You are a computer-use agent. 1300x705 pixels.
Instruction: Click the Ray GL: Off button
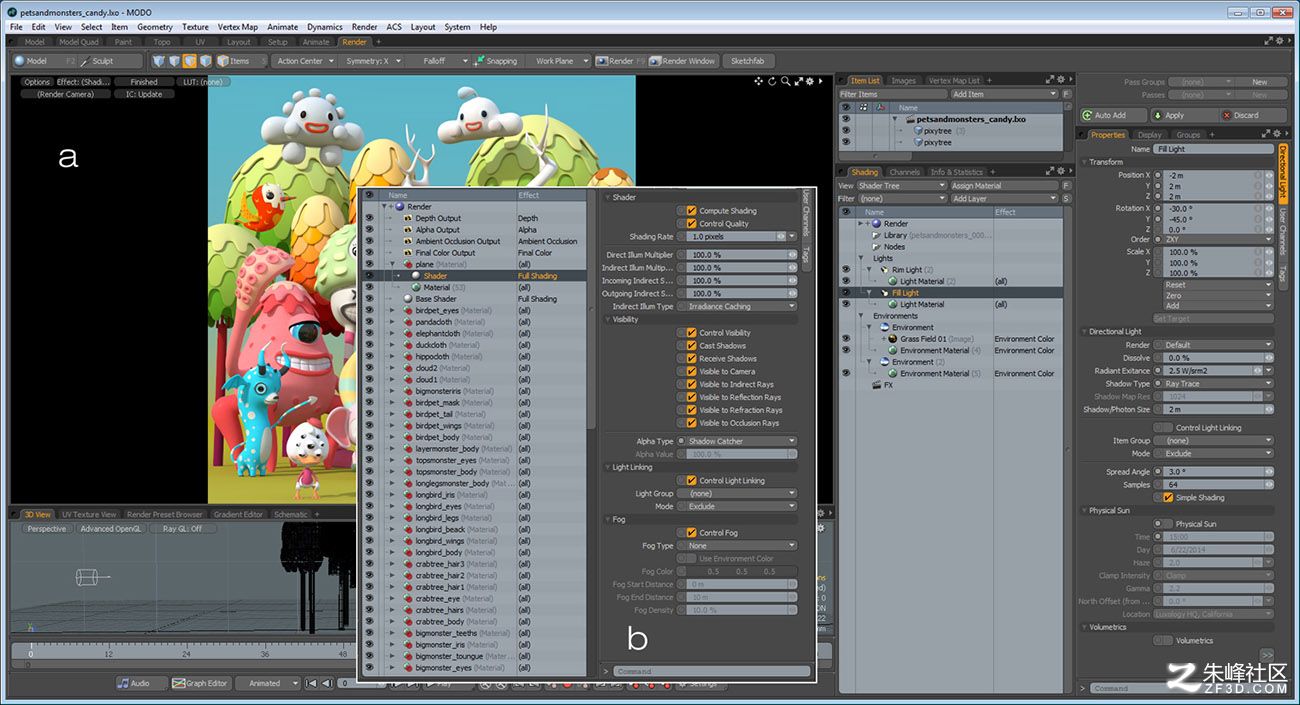point(183,529)
